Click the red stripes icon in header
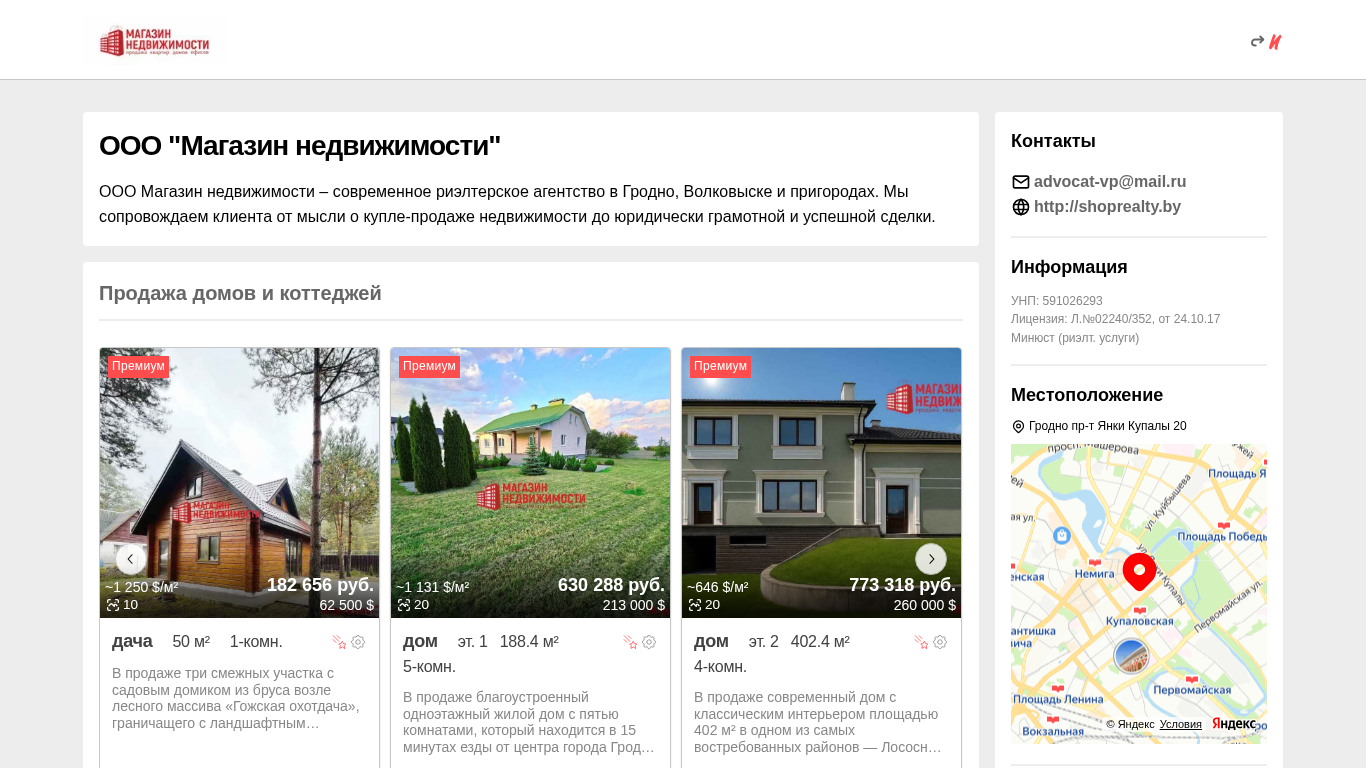1366x768 pixels. click(x=1275, y=42)
